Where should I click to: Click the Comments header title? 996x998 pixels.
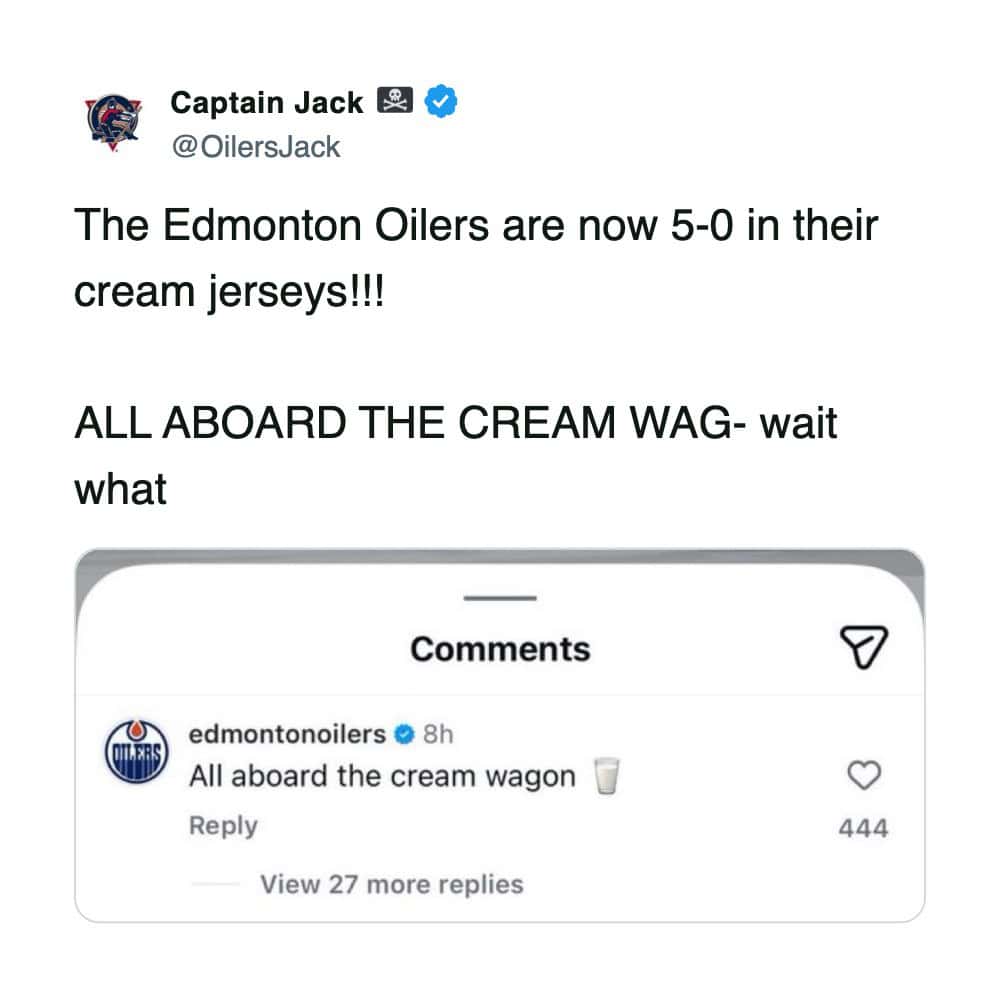(500, 649)
